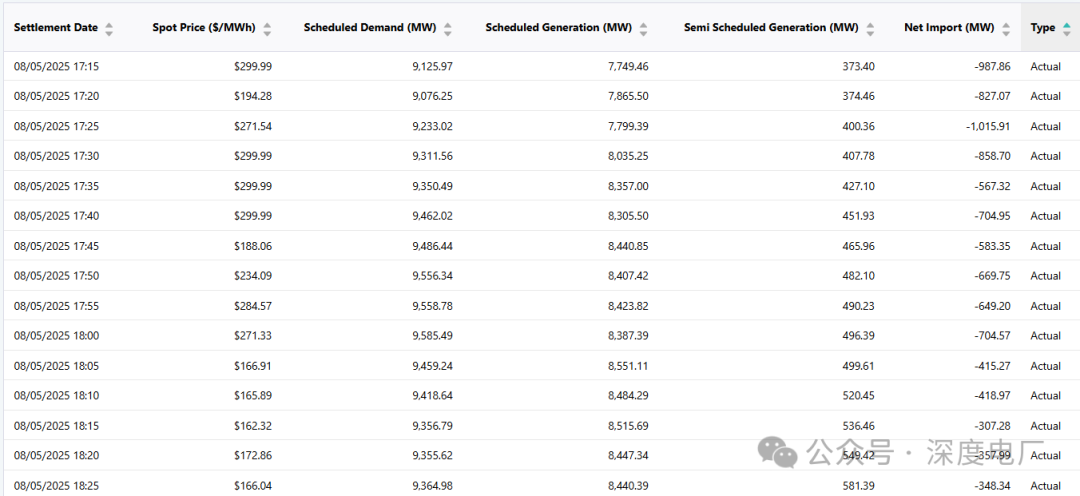The width and height of the screenshot is (1080, 496).
Task: Select the Type column header text
Action: 1043,28
